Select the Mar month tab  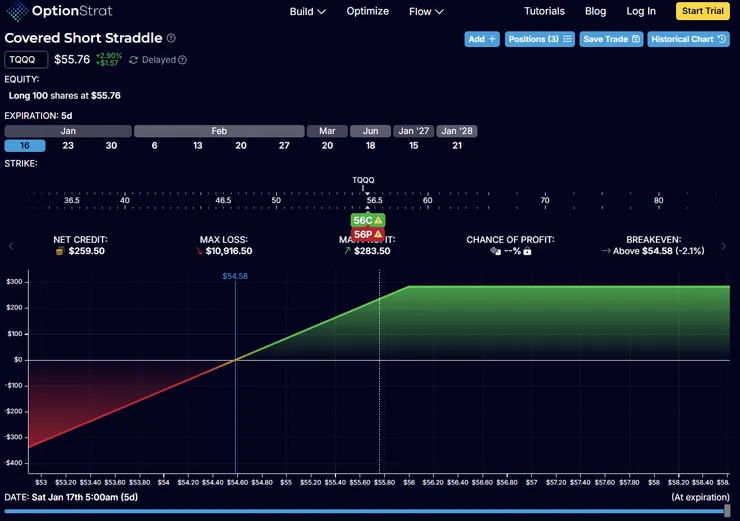(327, 131)
